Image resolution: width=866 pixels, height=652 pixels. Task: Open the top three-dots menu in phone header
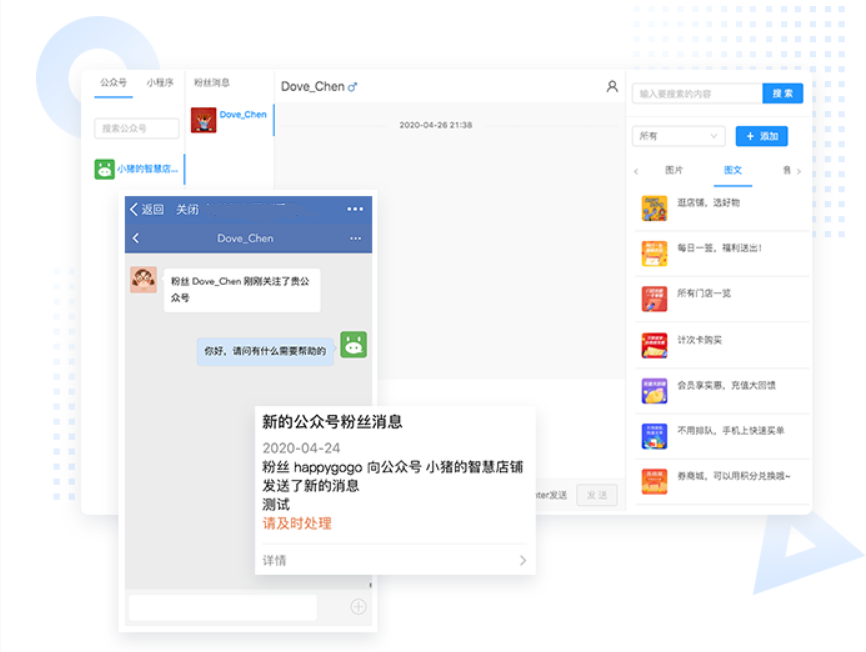tap(355, 209)
